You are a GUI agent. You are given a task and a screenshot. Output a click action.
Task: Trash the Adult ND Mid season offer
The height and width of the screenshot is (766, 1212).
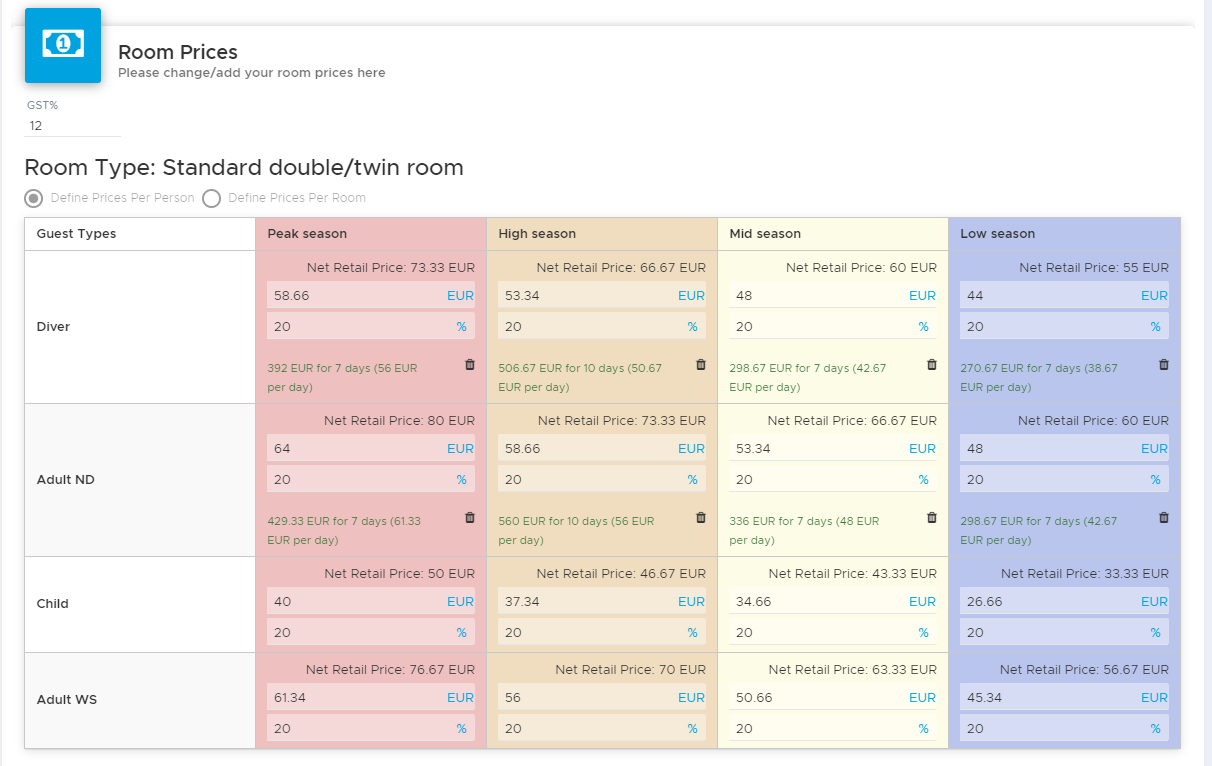[x=932, y=518]
